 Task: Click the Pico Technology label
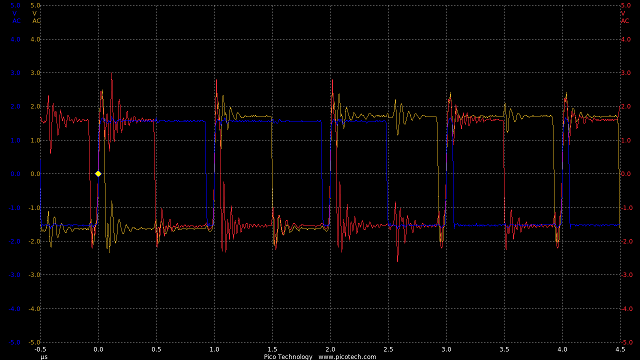pyautogui.click(x=288, y=357)
